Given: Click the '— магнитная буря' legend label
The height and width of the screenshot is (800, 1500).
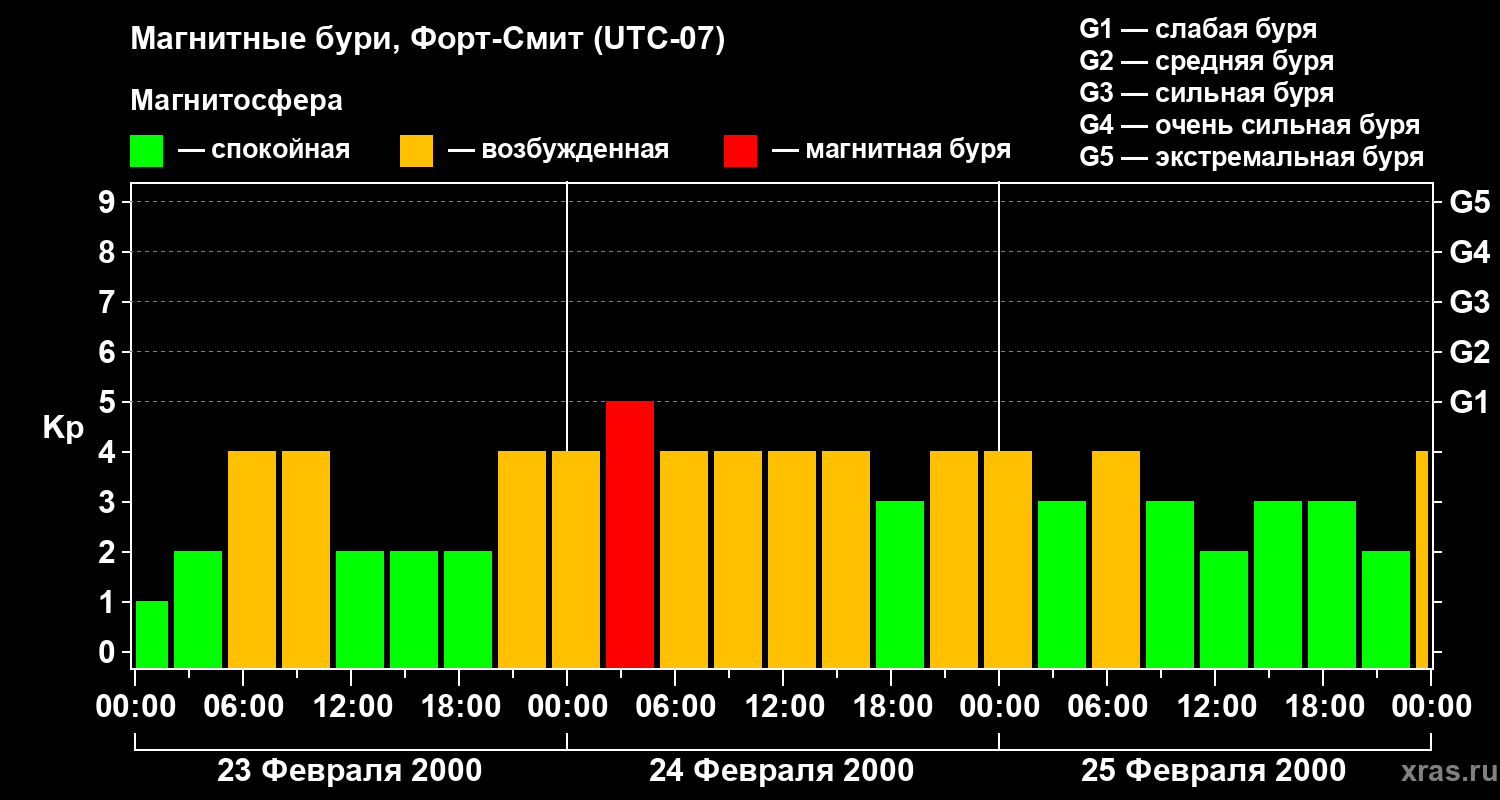Looking at the screenshot, I should (x=891, y=151).
